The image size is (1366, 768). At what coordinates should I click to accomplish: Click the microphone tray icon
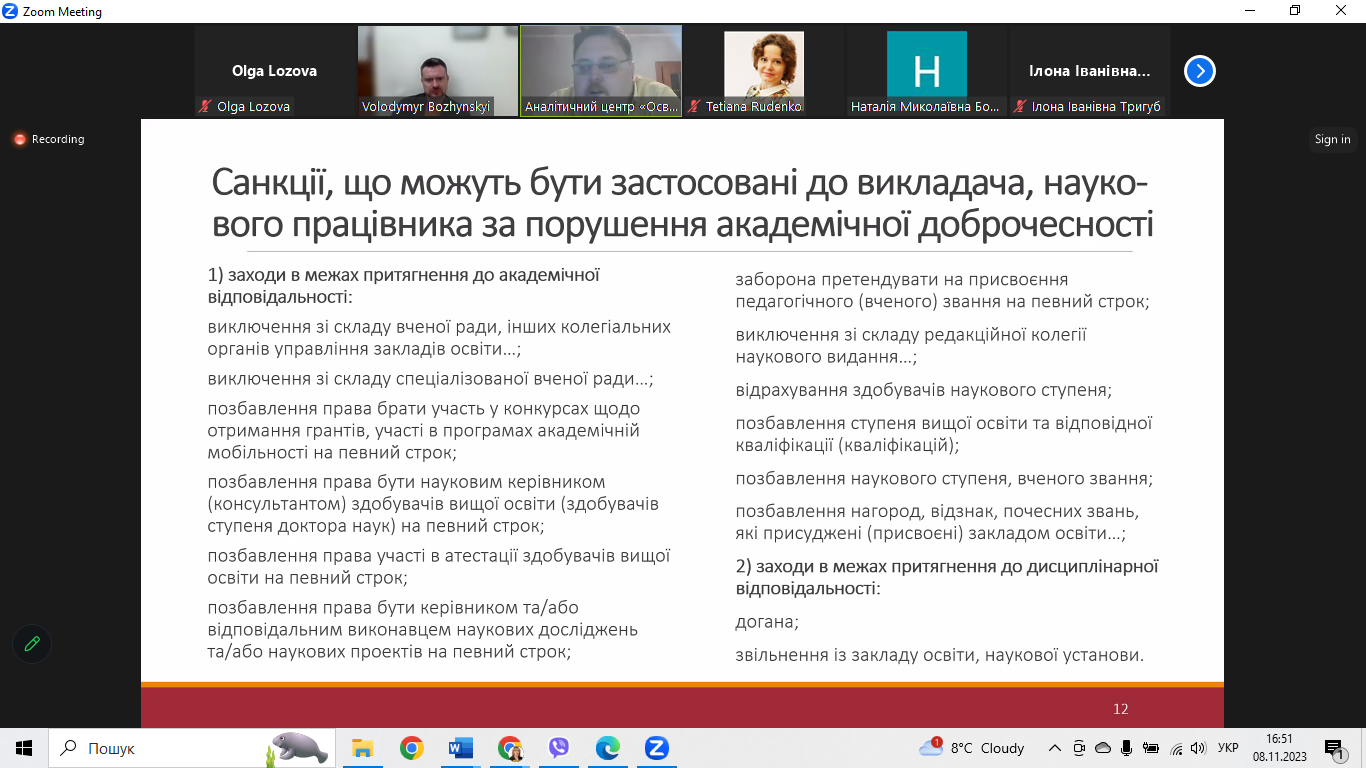click(1127, 748)
